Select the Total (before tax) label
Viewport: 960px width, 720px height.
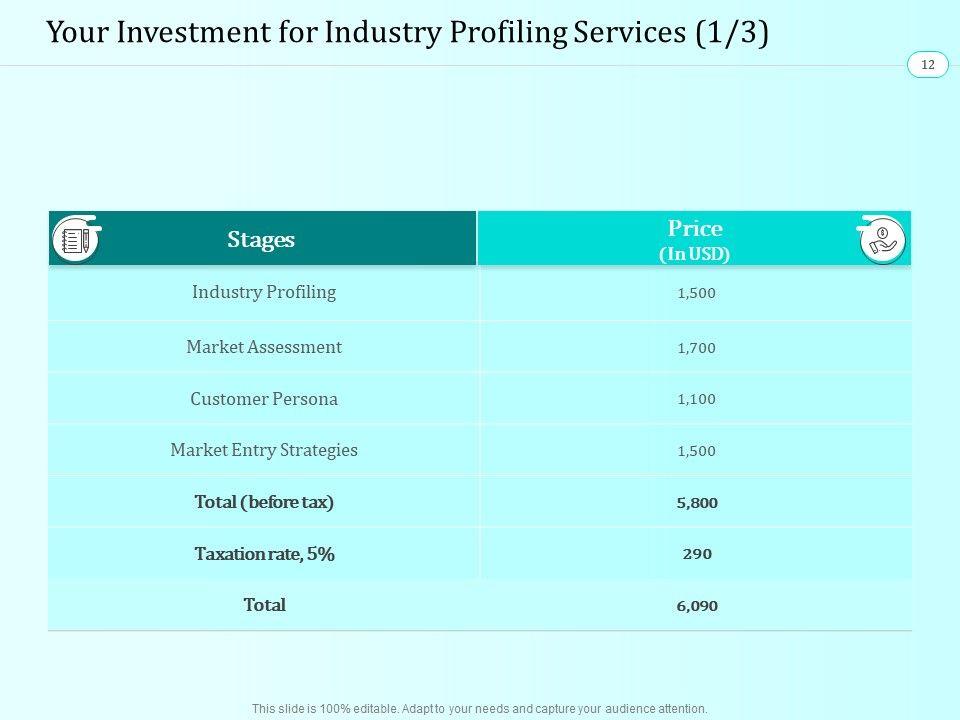point(264,502)
